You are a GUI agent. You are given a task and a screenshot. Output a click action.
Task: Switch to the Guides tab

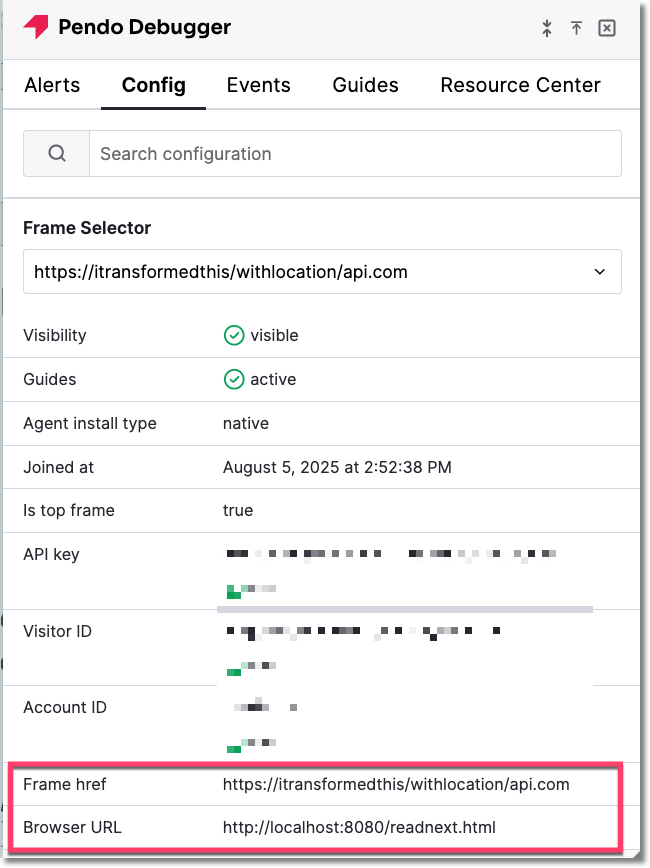(x=365, y=85)
